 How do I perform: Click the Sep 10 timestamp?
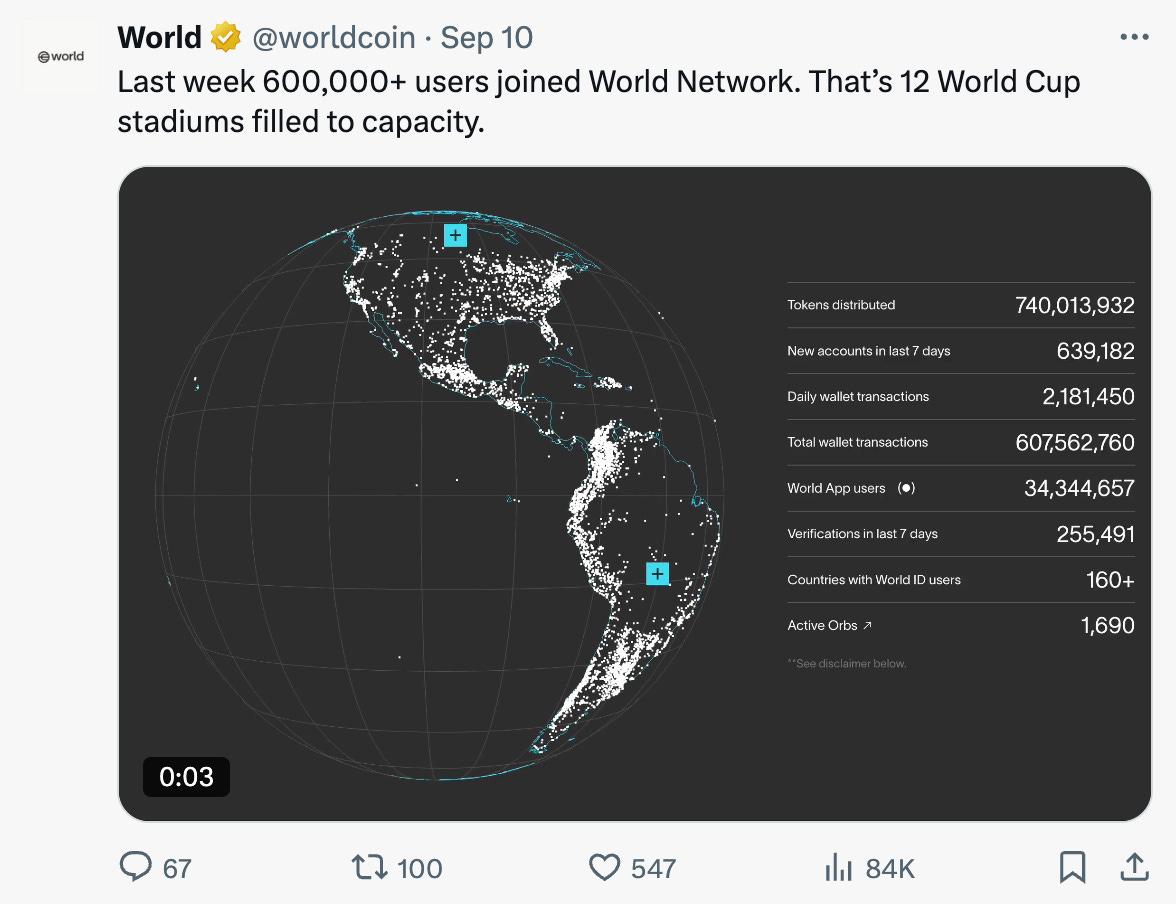[487, 37]
